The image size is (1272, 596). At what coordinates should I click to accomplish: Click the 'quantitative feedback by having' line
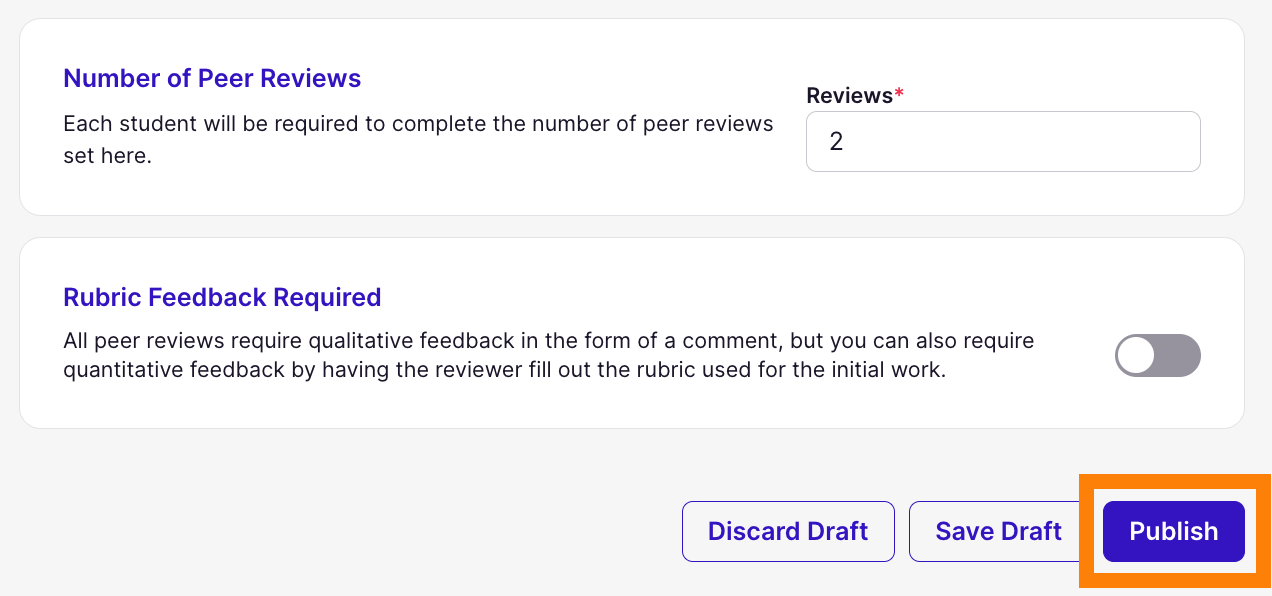point(504,370)
